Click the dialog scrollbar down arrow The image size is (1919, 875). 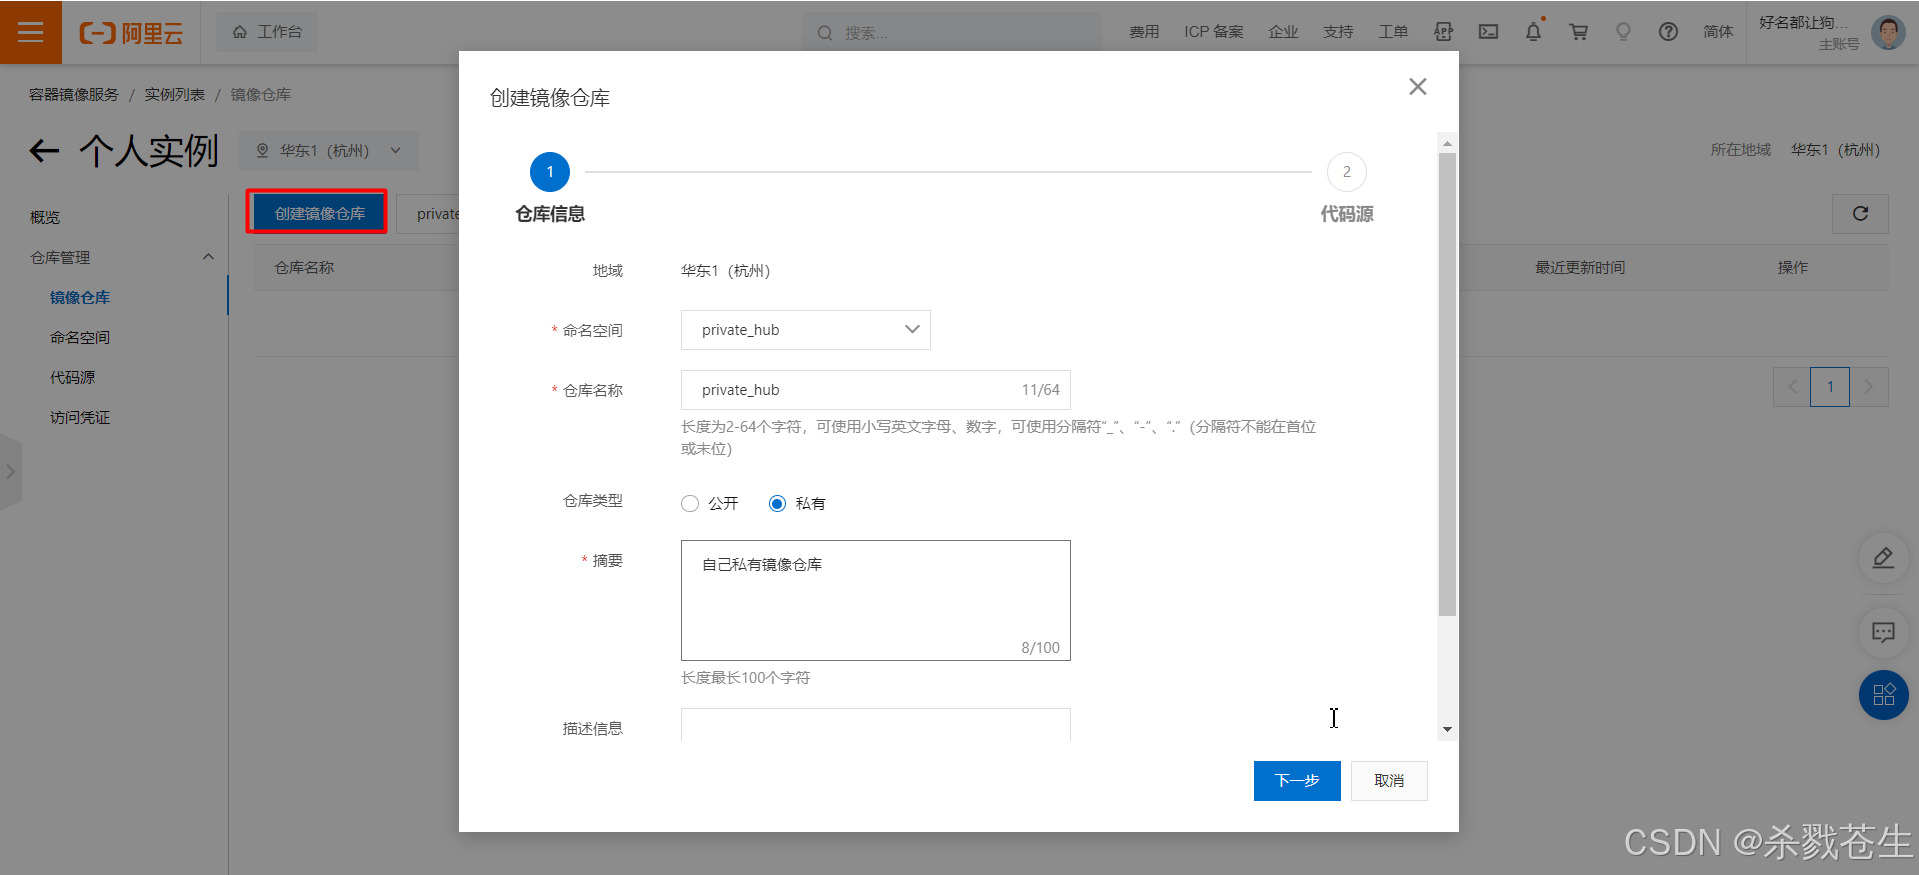click(1447, 730)
